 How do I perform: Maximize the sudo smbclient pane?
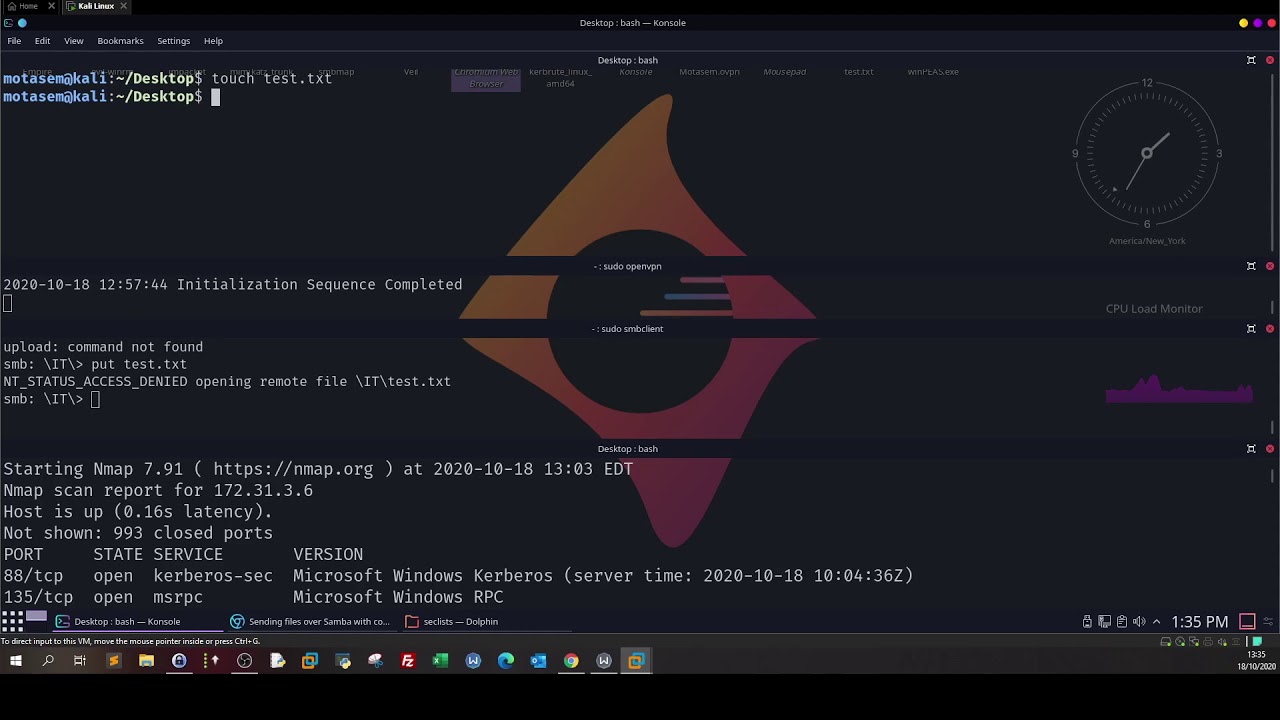[x=1251, y=328]
